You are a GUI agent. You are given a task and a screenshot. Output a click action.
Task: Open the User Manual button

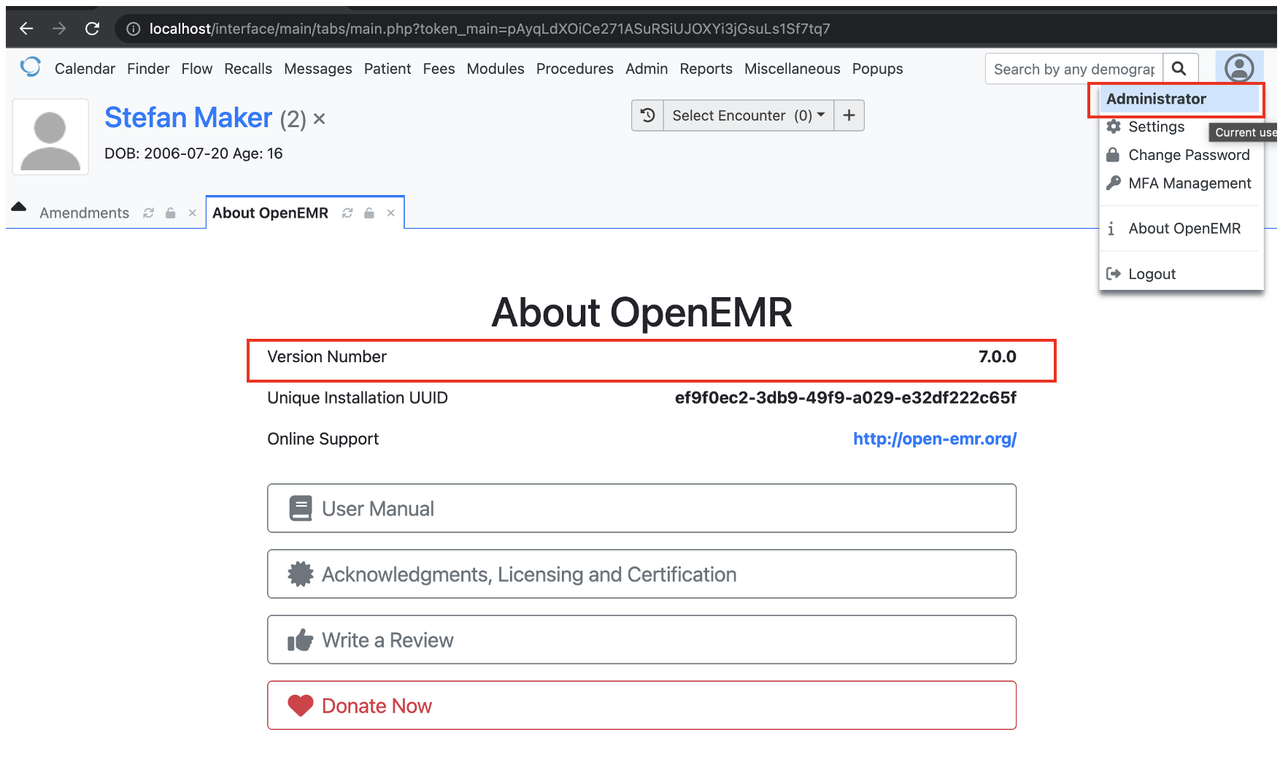click(642, 508)
